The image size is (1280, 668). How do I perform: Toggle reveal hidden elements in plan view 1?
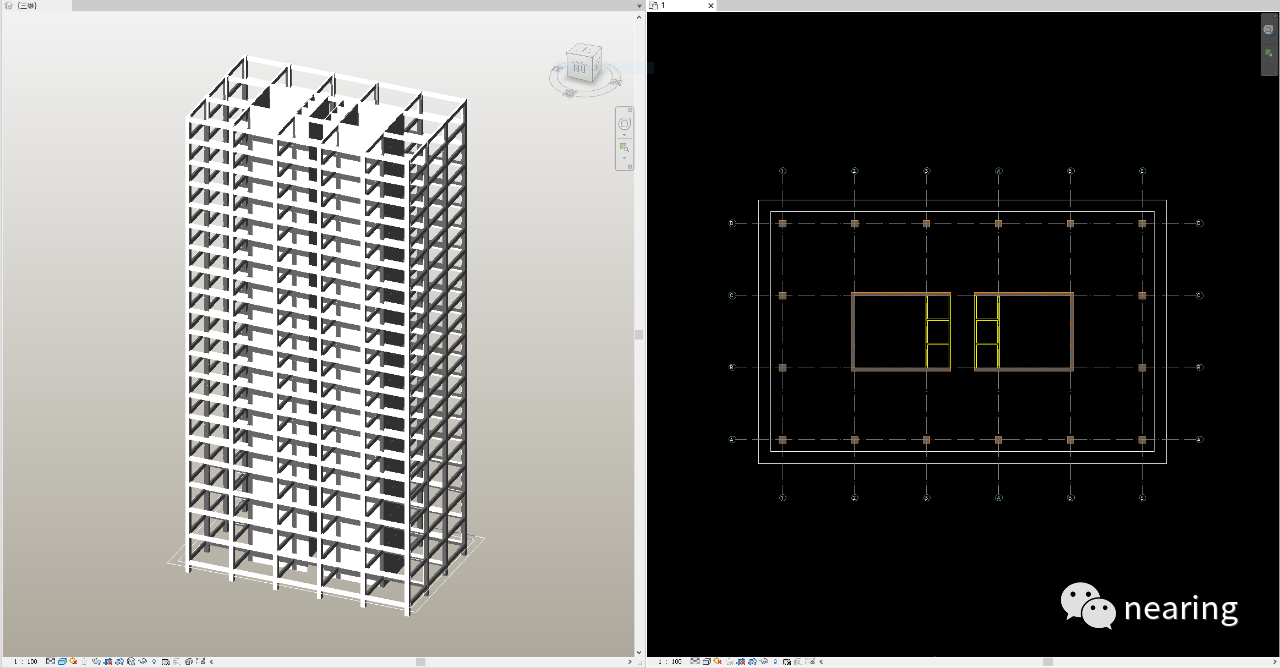[x=775, y=661]
